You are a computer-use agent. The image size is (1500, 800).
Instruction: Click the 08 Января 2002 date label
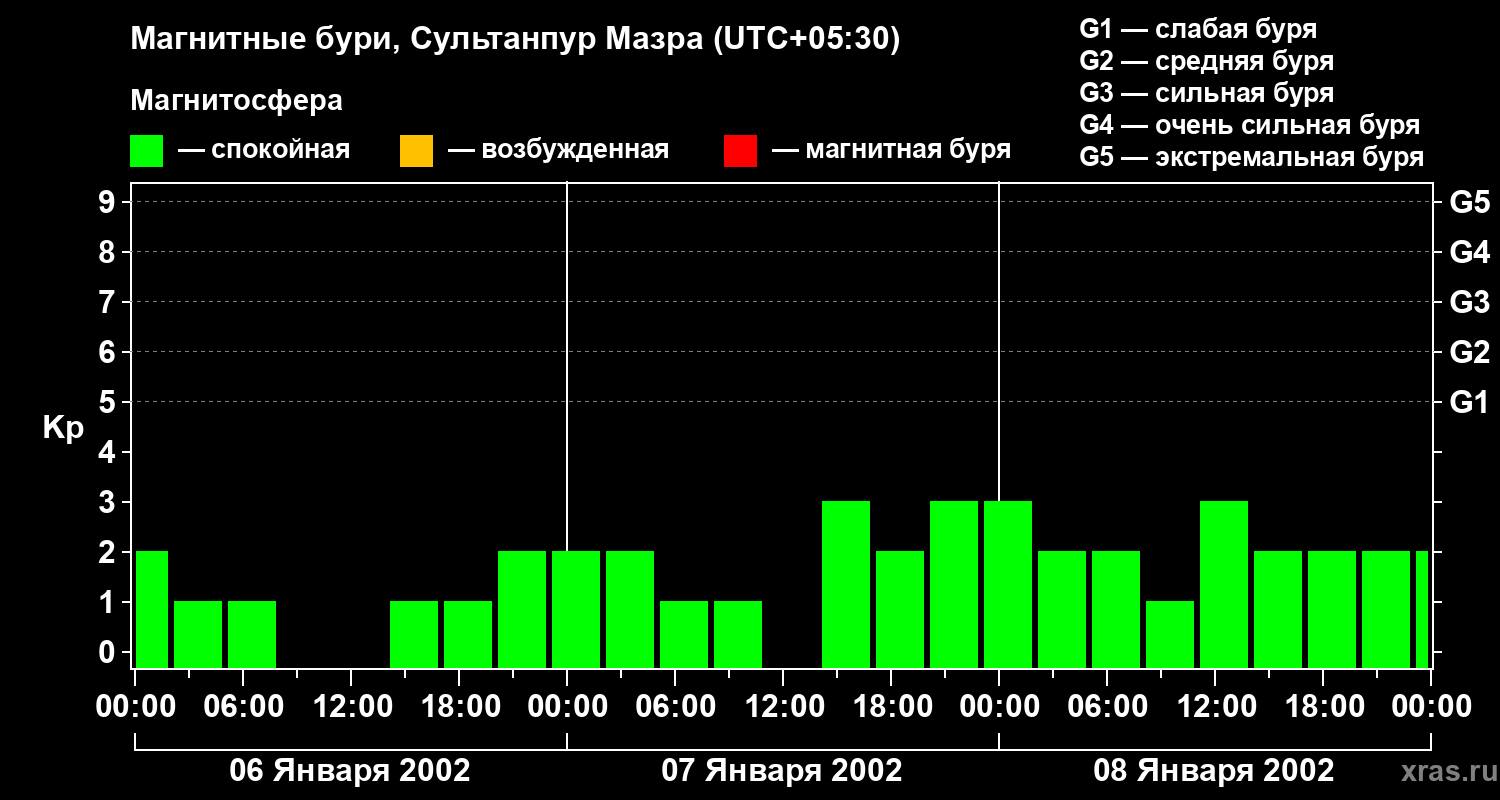[1214, 770]
